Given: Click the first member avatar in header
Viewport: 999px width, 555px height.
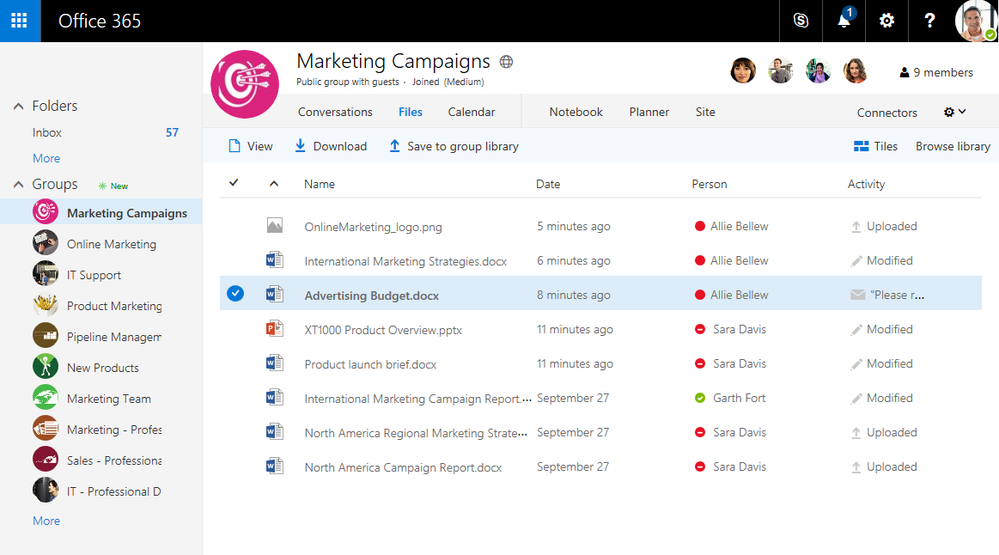Looking at the screenshot, I should [x=743, y=71].
